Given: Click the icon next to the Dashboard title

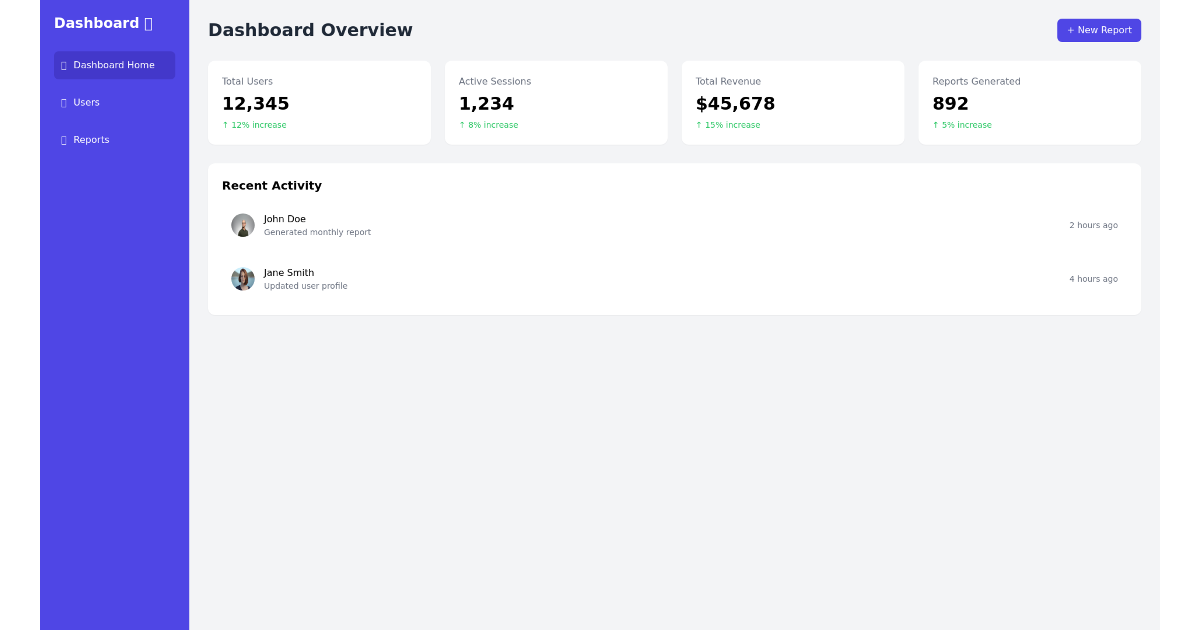Looking at the screenshot, I should point(148,22).
